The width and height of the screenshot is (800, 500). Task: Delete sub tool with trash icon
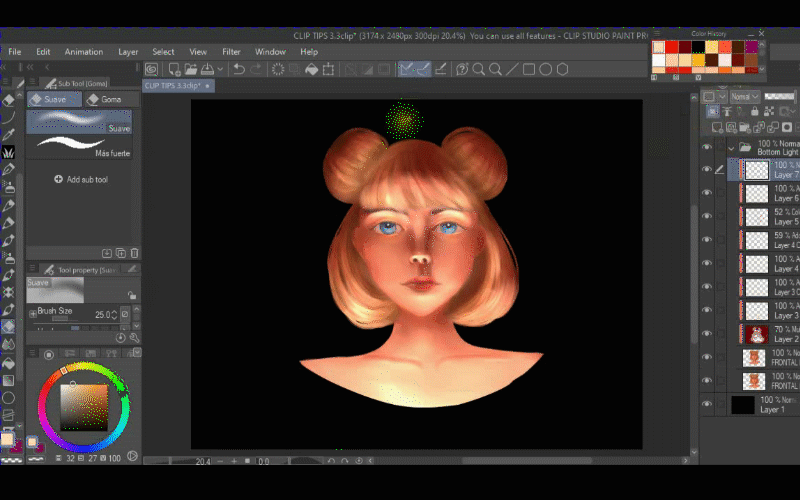coord(134,253)
